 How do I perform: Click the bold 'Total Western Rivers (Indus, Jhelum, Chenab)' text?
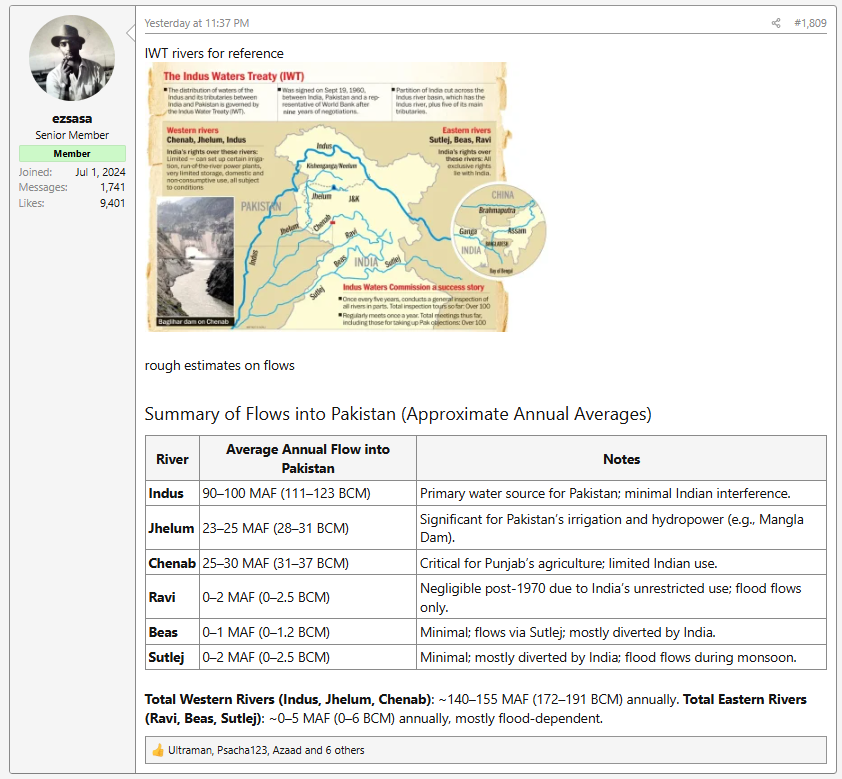pyautogui.click(x=288, y=700)
